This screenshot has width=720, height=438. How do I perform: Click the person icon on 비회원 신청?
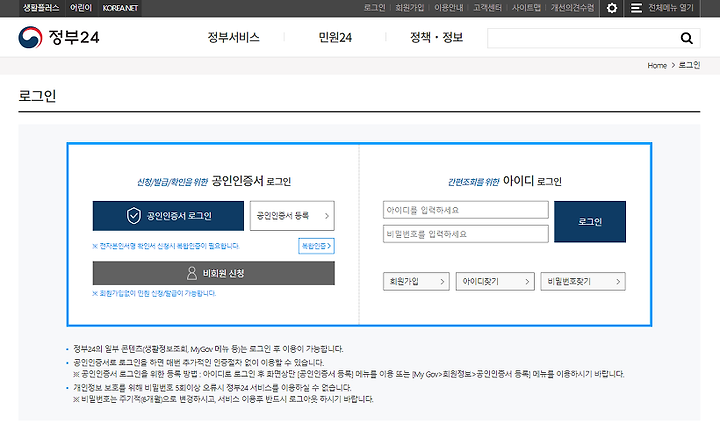click(192, 273)
